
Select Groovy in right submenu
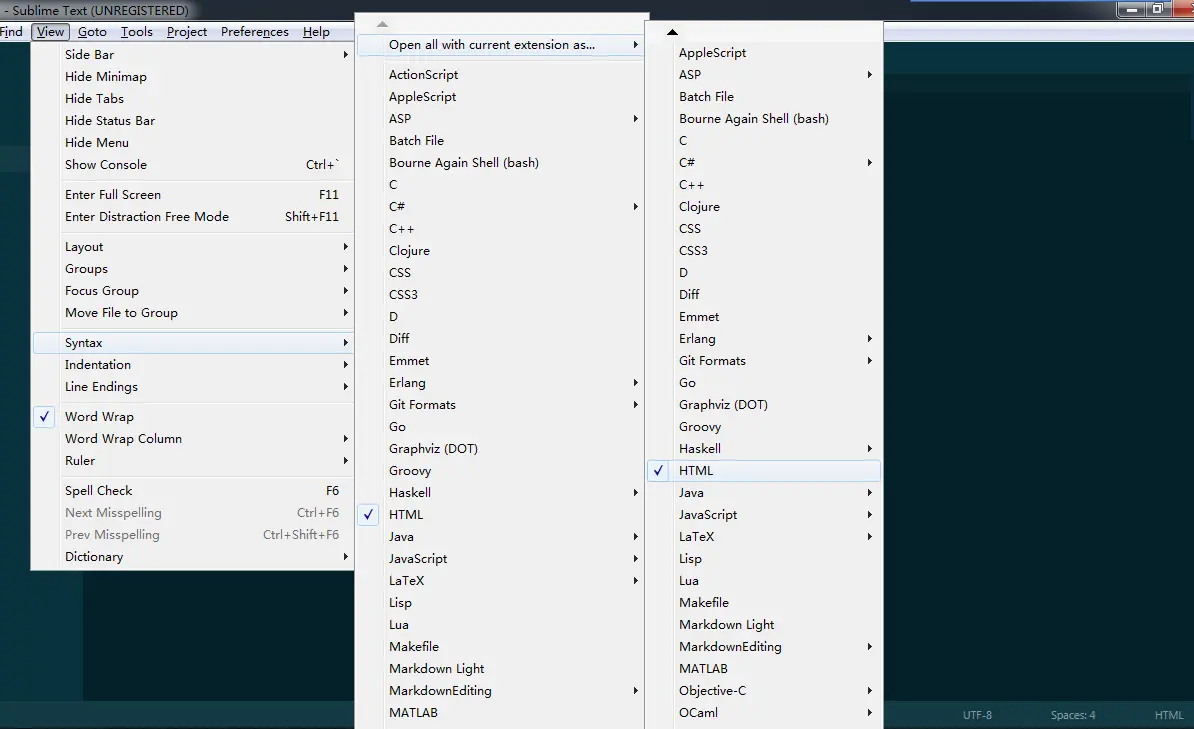pos(764,427)
